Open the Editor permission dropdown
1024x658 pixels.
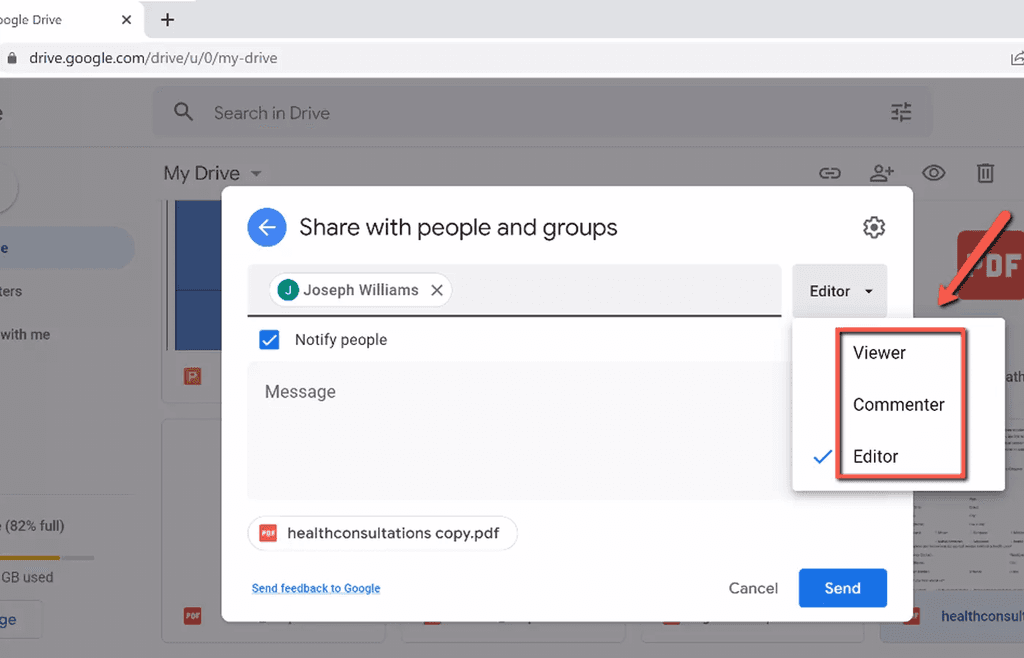click(839, 290)
